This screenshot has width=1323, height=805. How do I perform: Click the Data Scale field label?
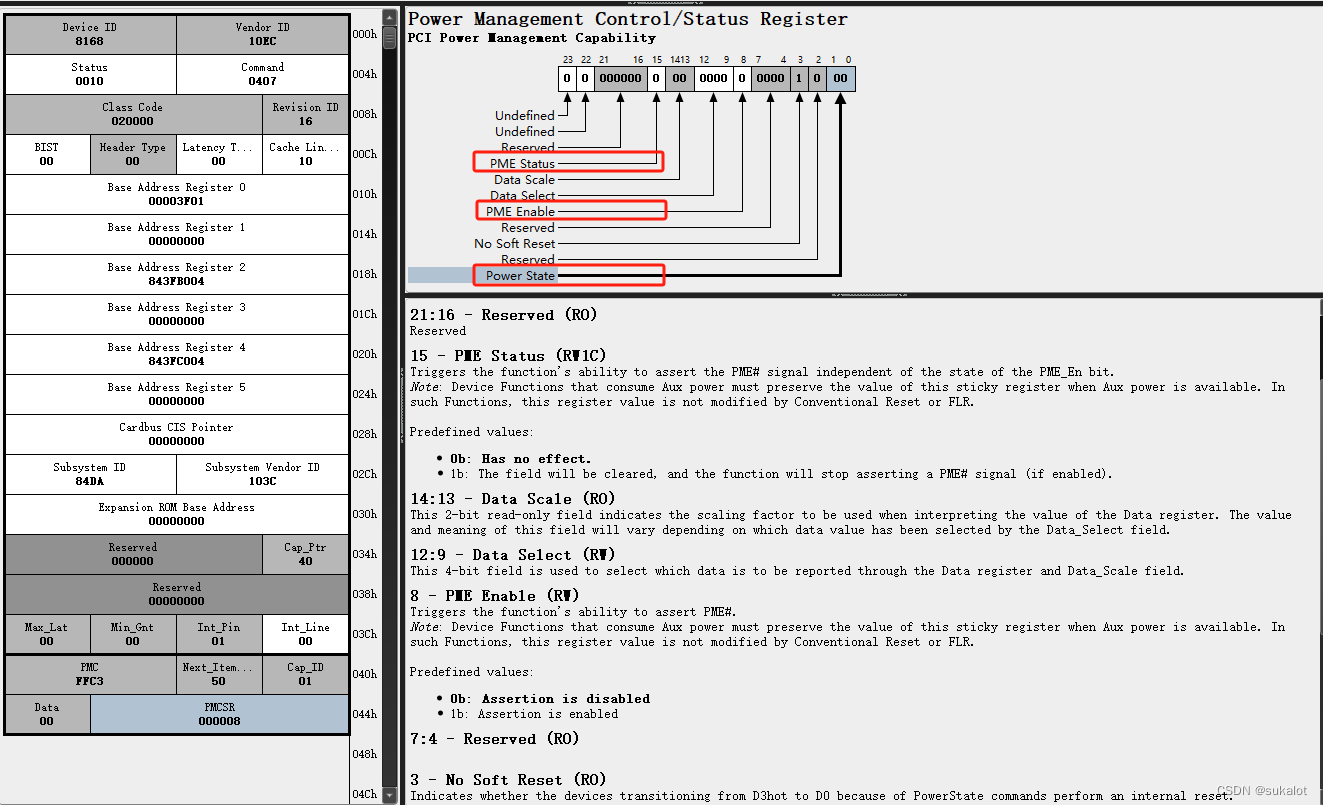(524, 180)
